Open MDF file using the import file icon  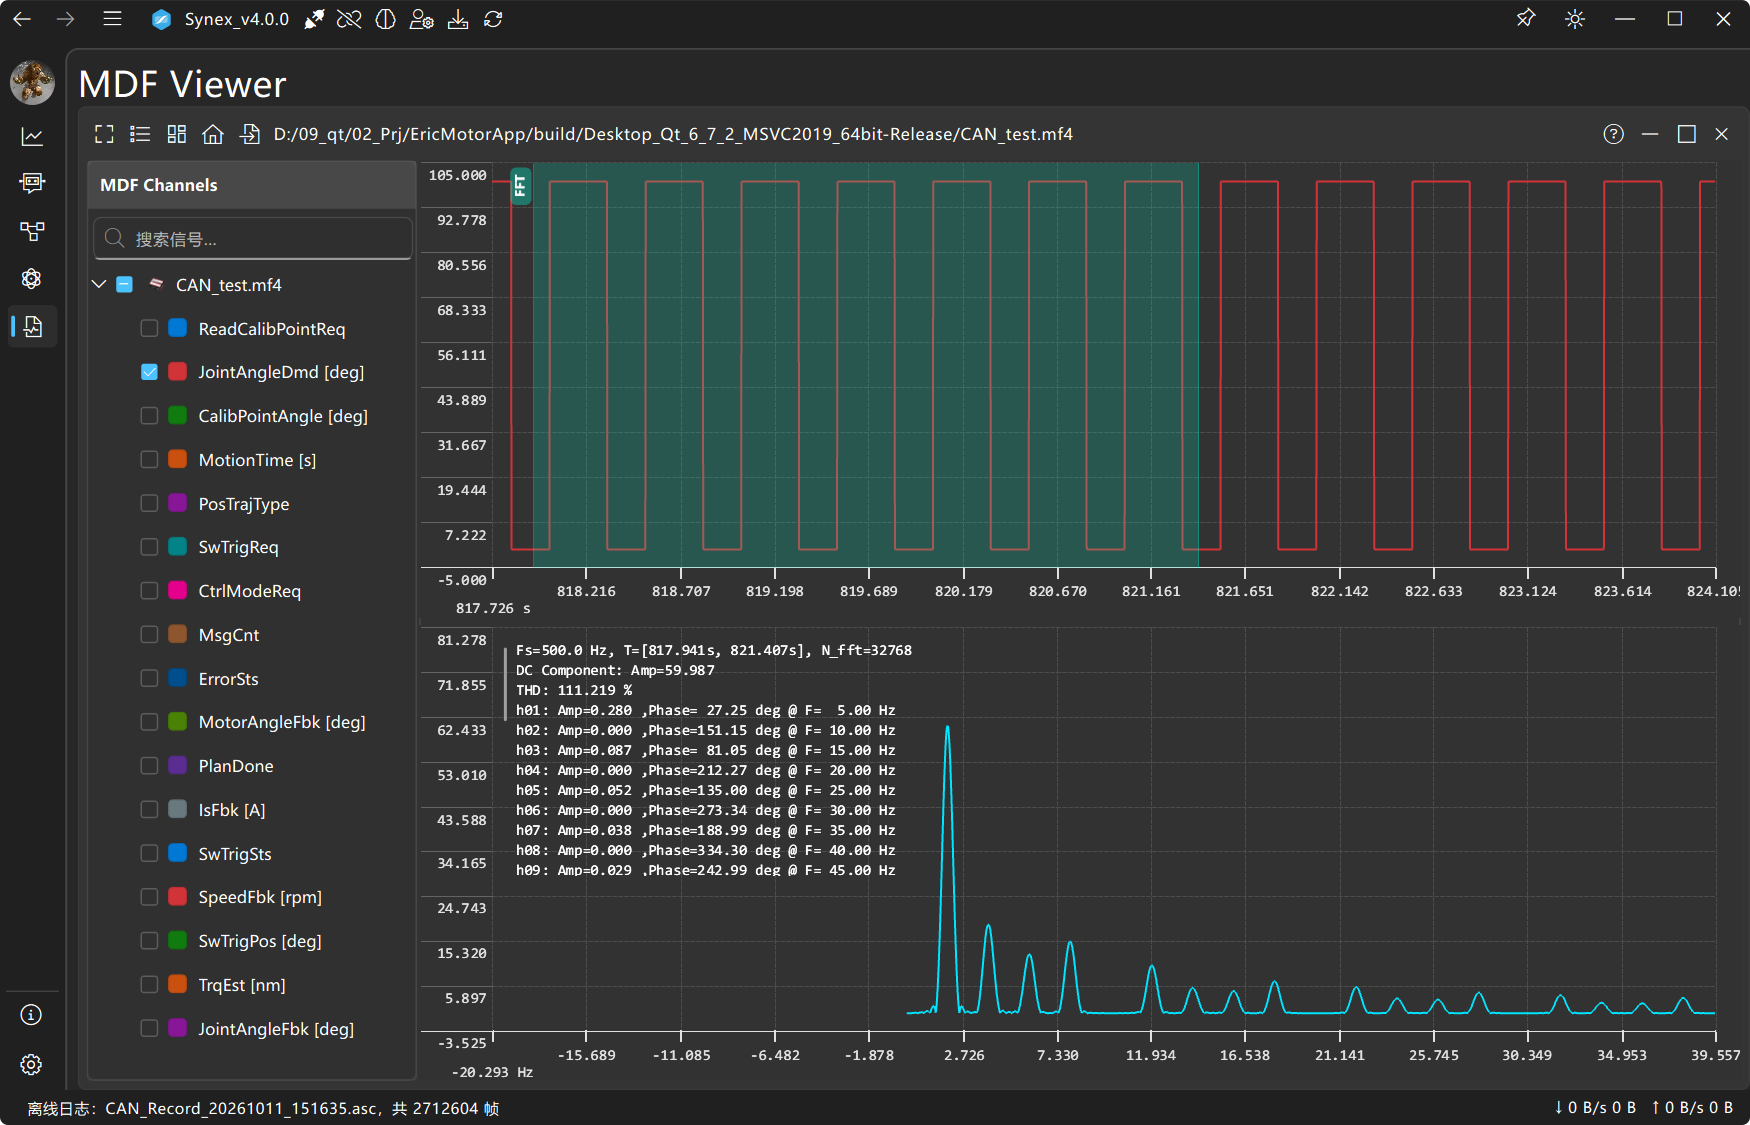(250, 134)
